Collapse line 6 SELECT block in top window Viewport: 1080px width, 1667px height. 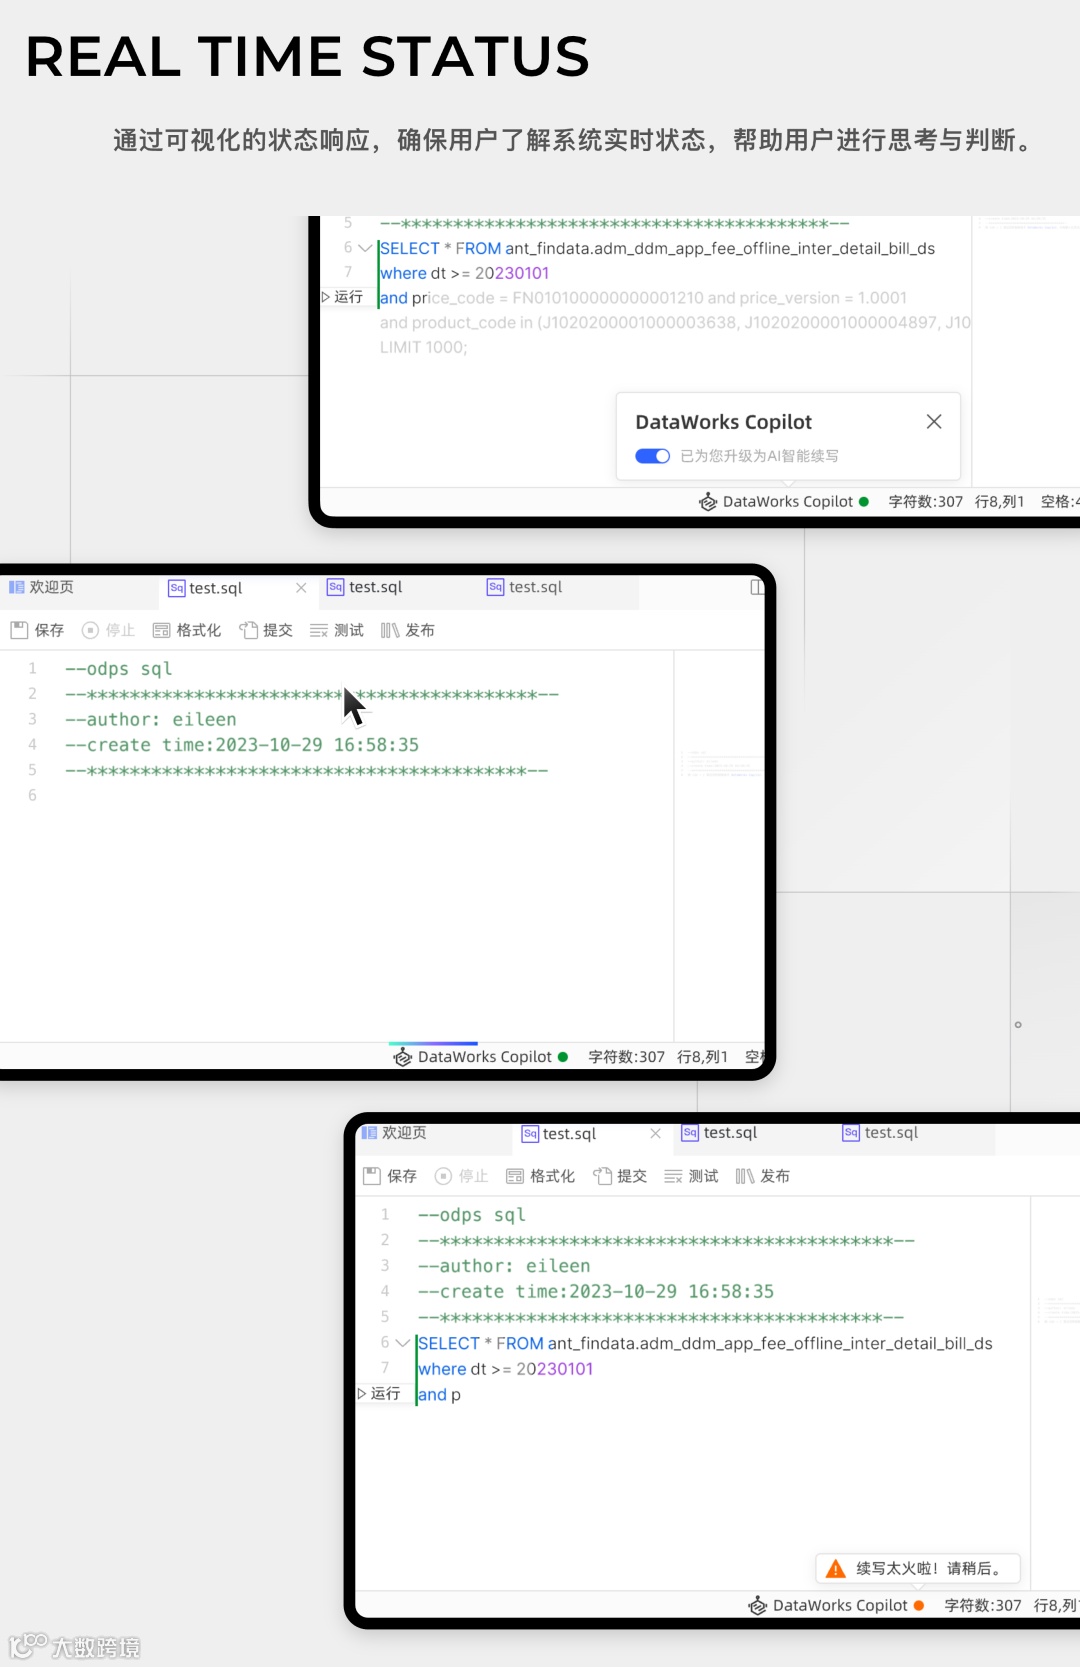point(365,248)
